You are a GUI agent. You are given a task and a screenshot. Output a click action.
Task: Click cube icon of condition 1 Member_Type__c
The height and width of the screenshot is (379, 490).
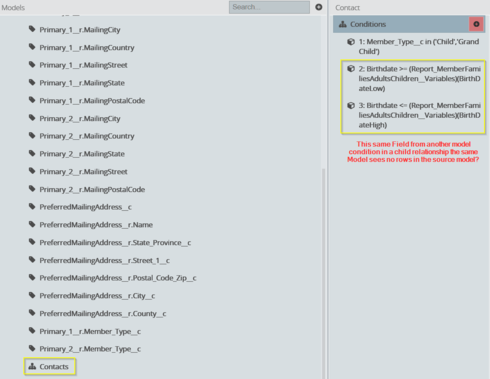click(x=351, y=42)
